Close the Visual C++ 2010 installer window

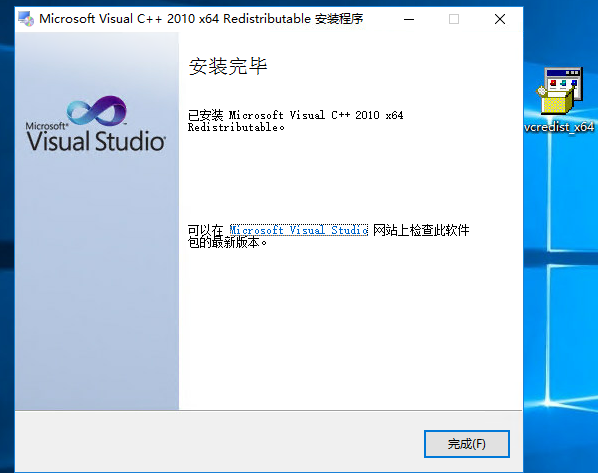pos(500,19)
